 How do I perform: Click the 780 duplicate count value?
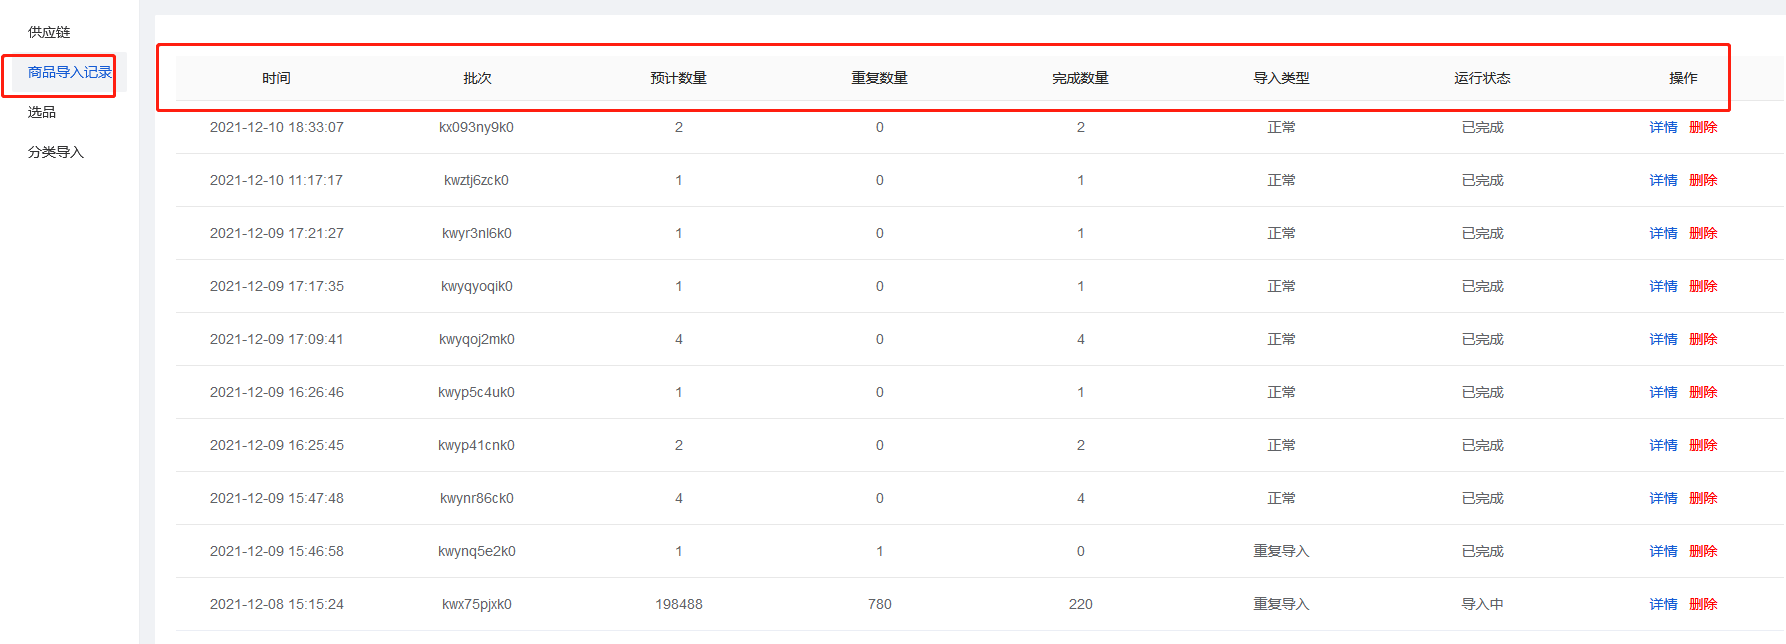pyautogui.click(x=879, y=604)
